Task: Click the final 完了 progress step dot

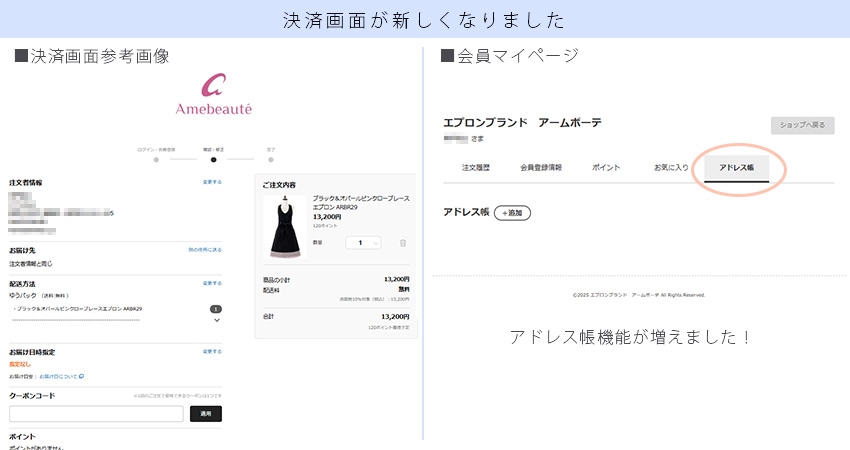Action: pos(270,159)
